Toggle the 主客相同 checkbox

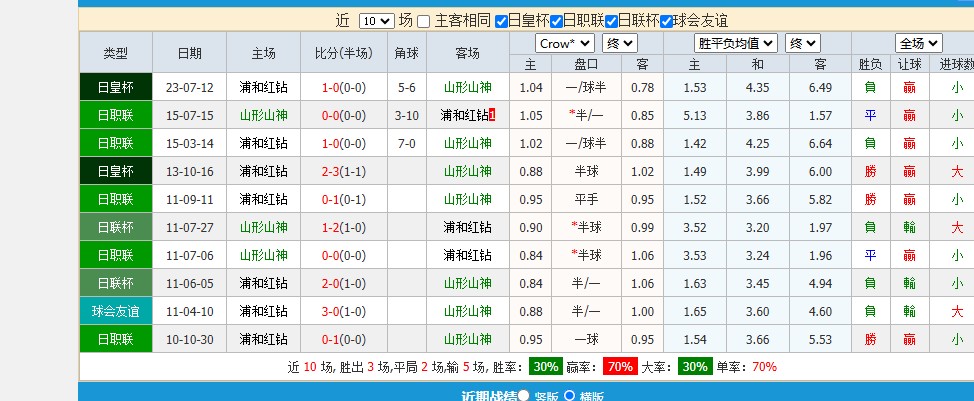[424, 21]
